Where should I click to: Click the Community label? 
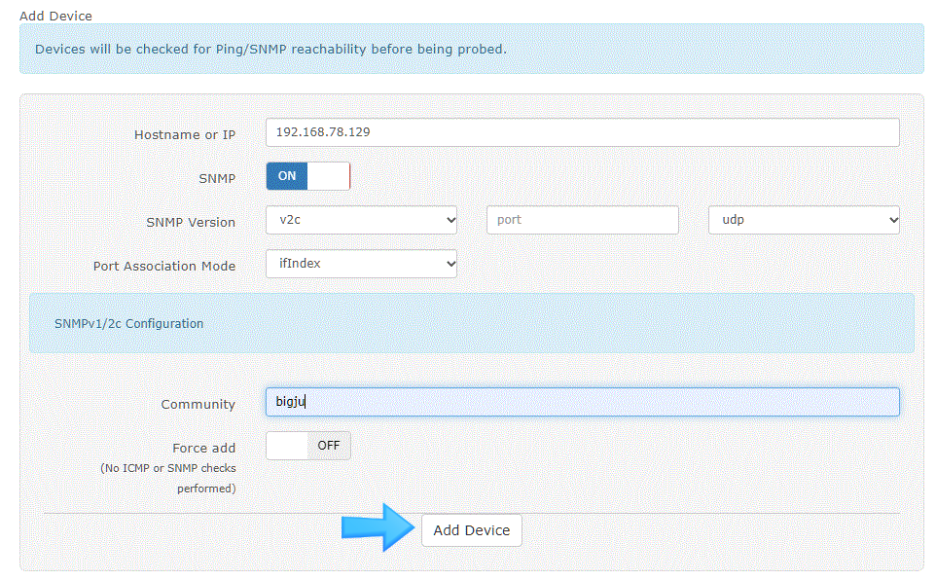(198, 405)
